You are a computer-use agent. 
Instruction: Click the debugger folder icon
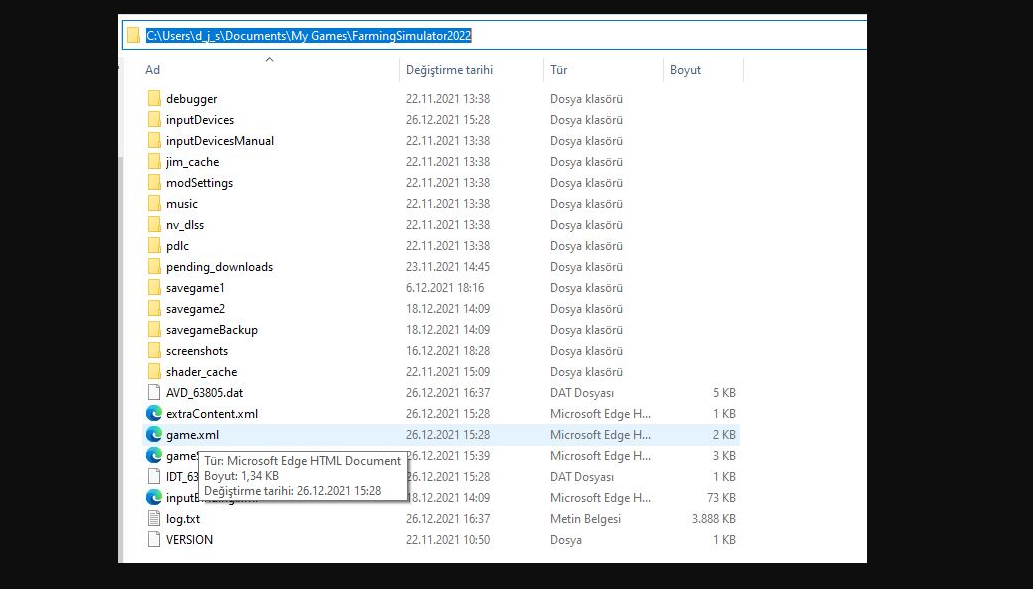coord(154,99)
